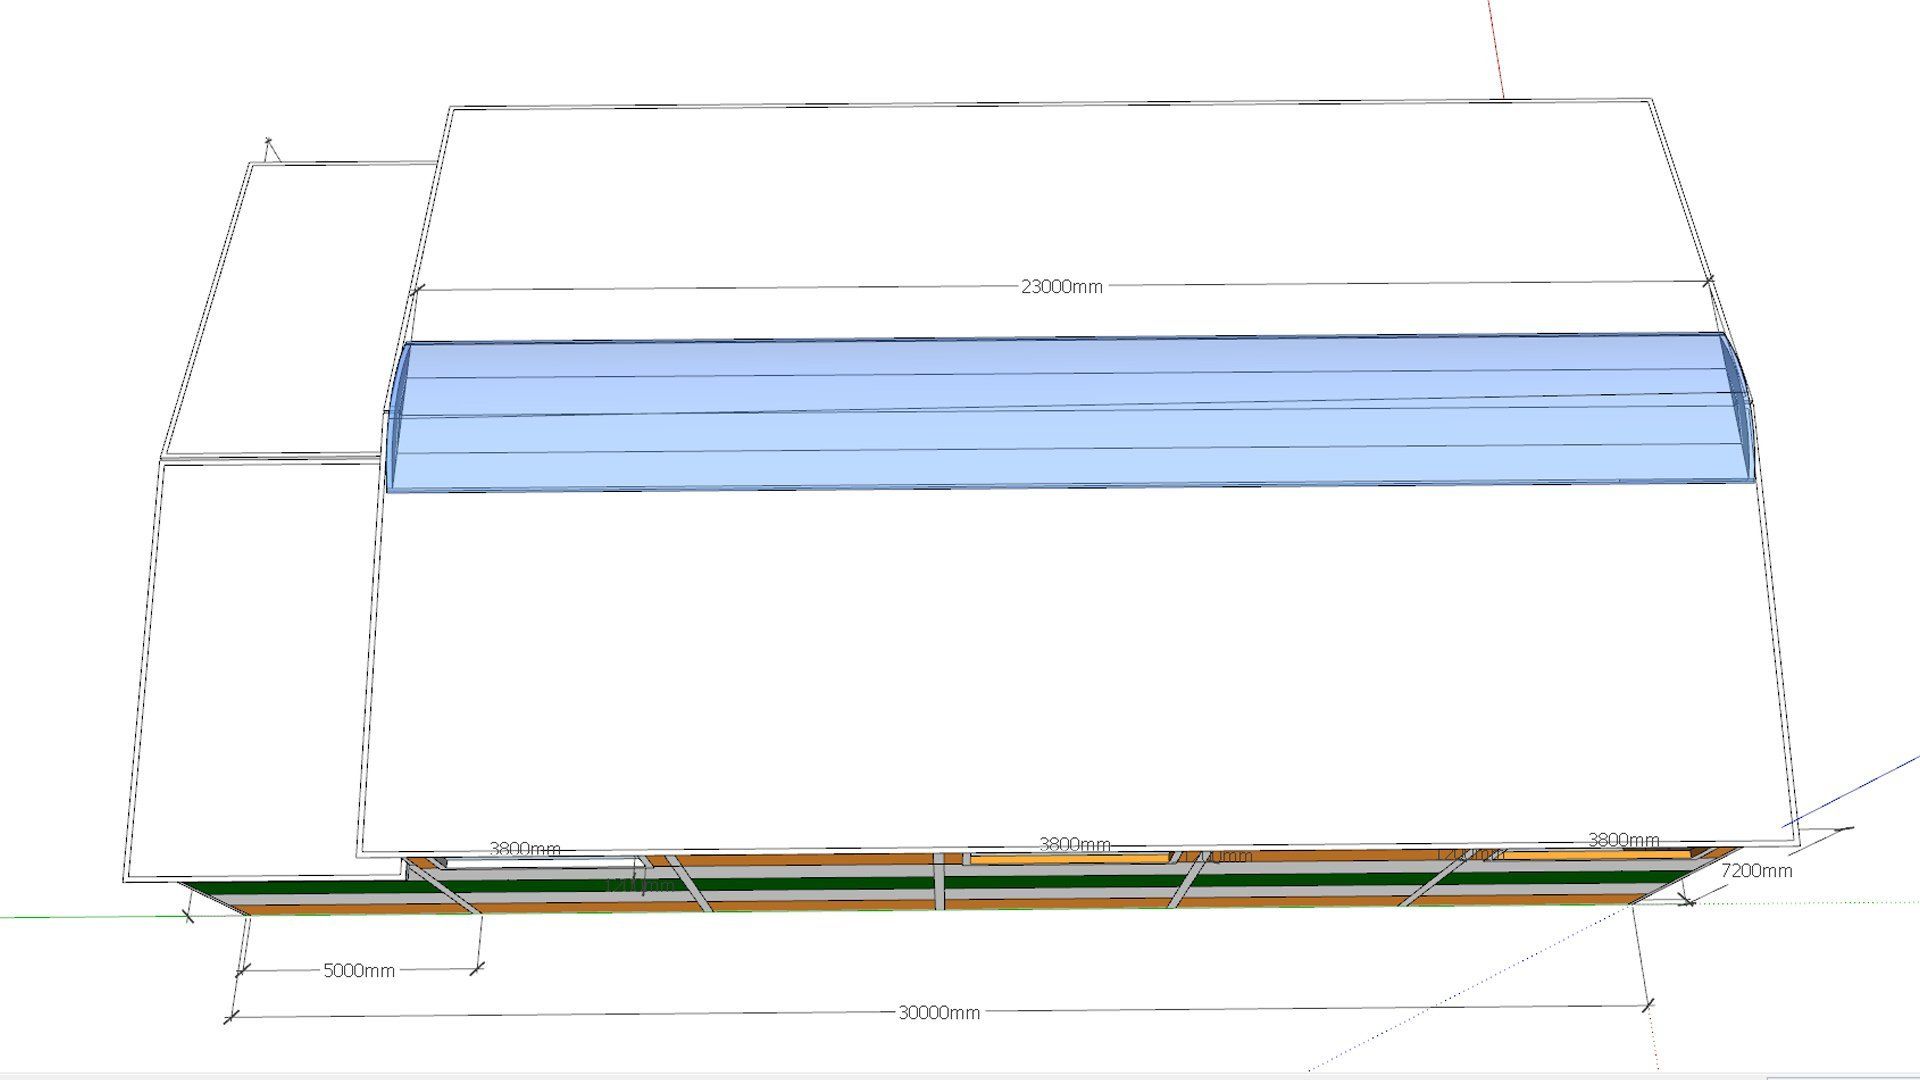Click the red axis line
1920x1080 pixels.
[x=1497, y=50]
